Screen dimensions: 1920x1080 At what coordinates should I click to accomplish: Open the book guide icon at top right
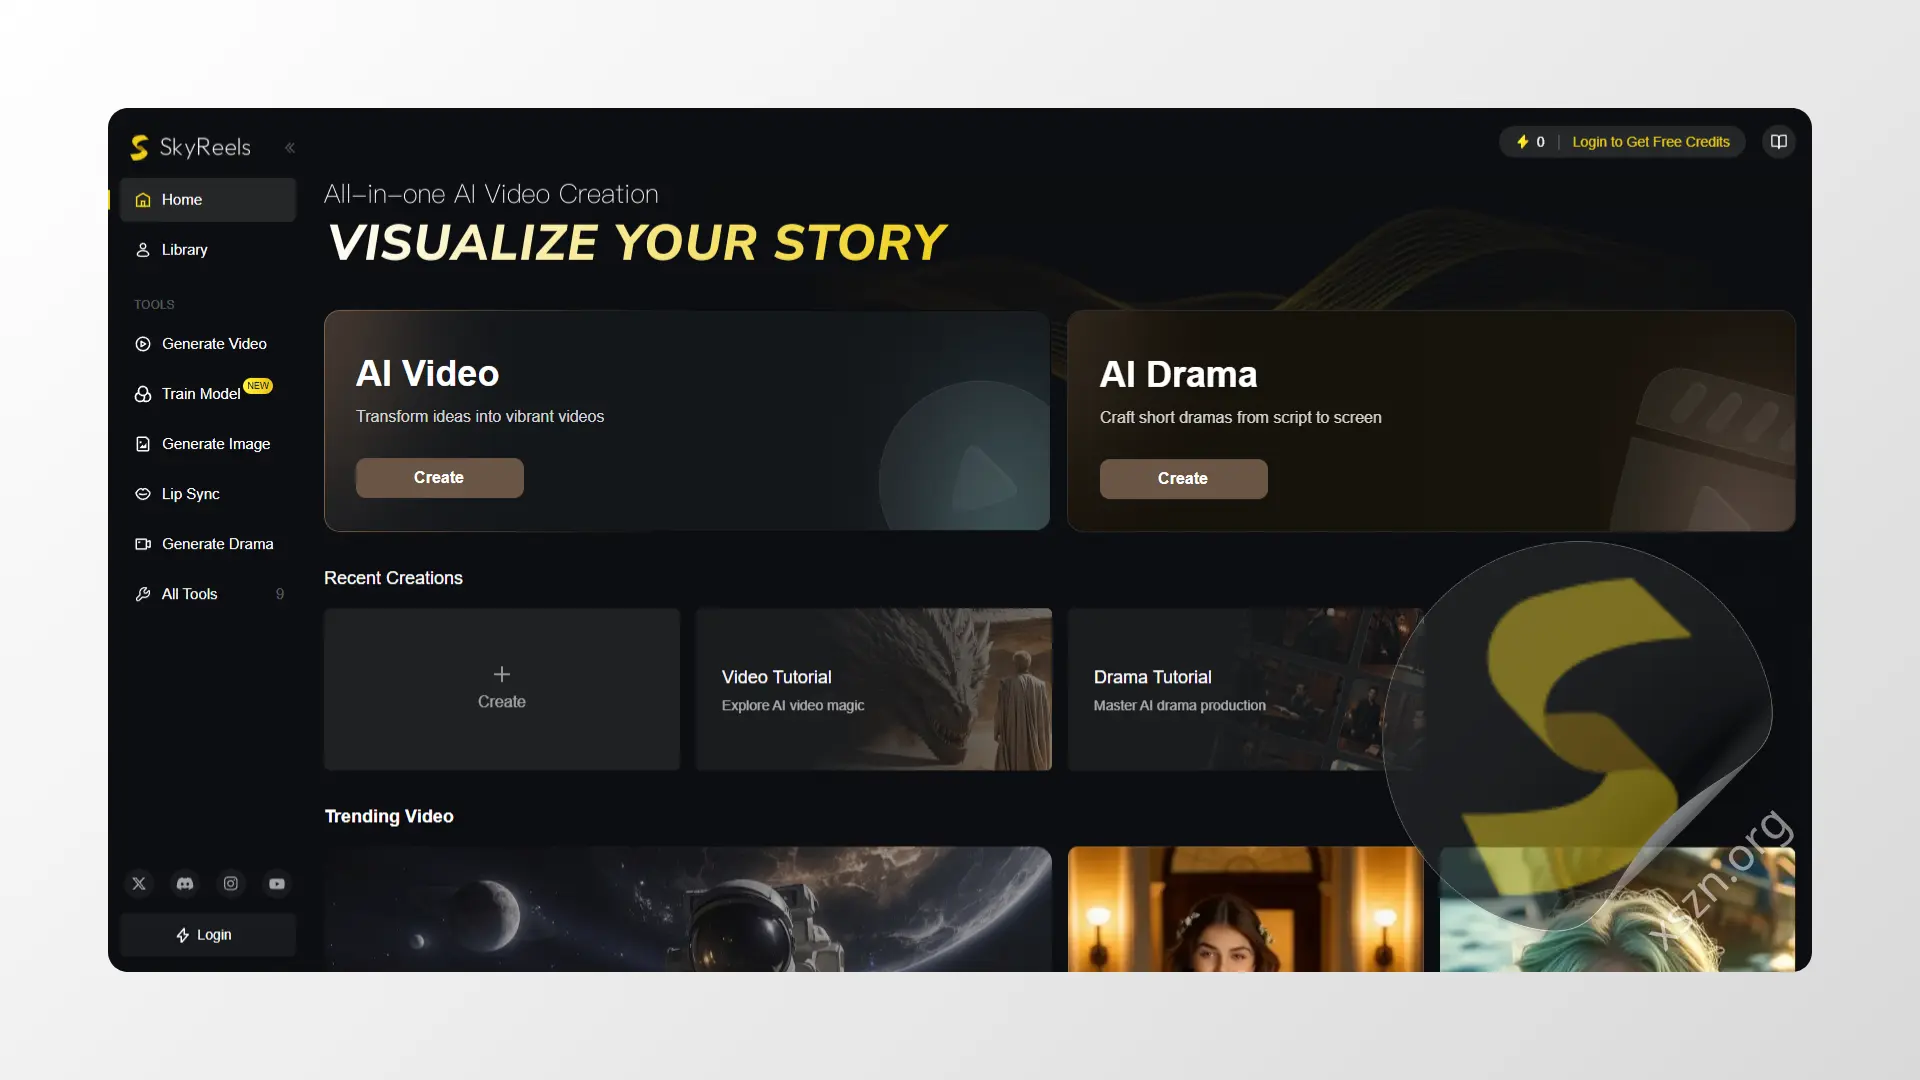click(1779, 142)
